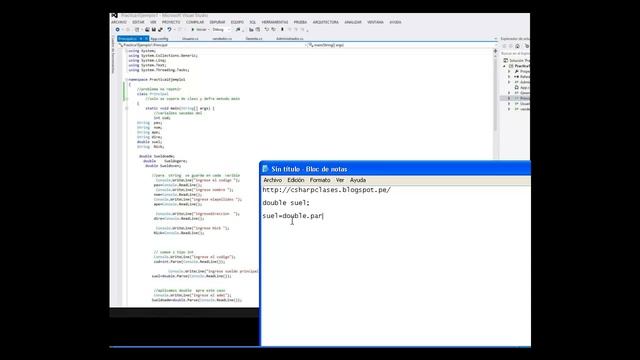Click the Visual Studio logo icon in title bar
The image size is (640, 360).
tap(114, 16)
